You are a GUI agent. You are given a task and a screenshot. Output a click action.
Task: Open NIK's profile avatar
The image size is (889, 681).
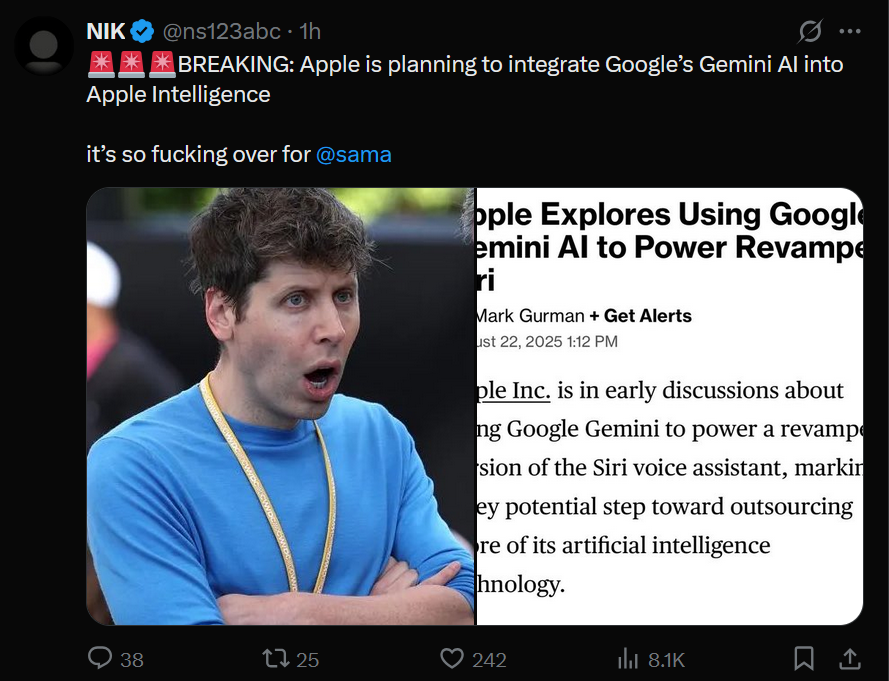pyautogui.click(x=44, y=45)
